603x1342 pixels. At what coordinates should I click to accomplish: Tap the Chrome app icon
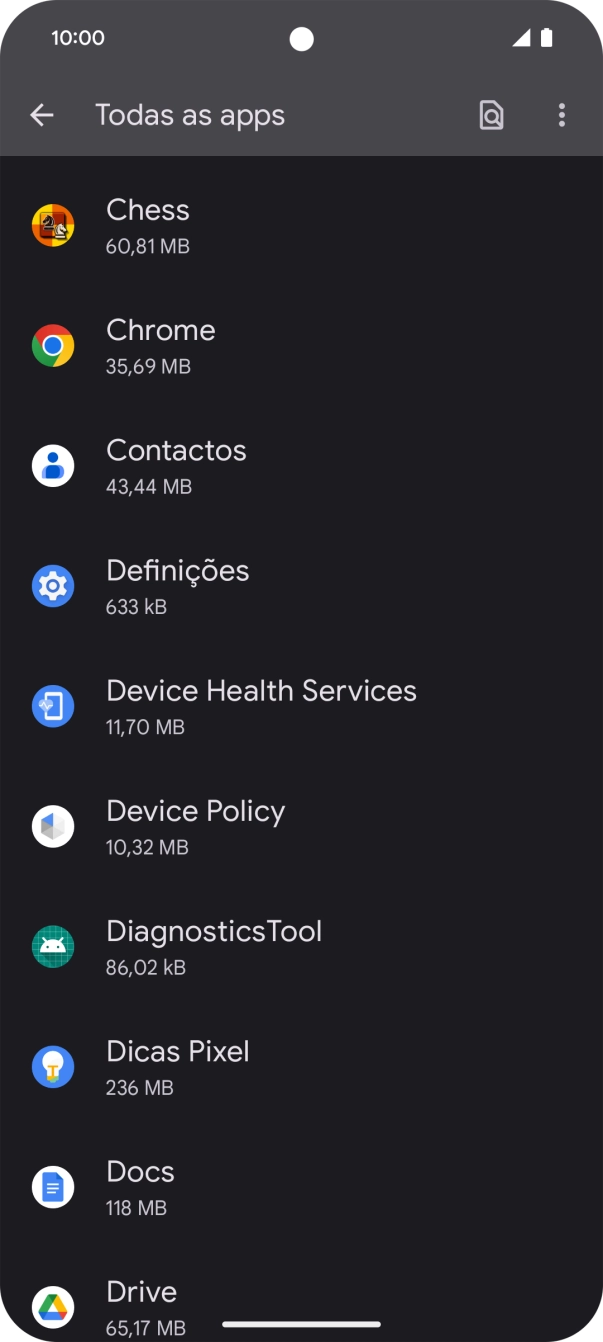[53, 346]
